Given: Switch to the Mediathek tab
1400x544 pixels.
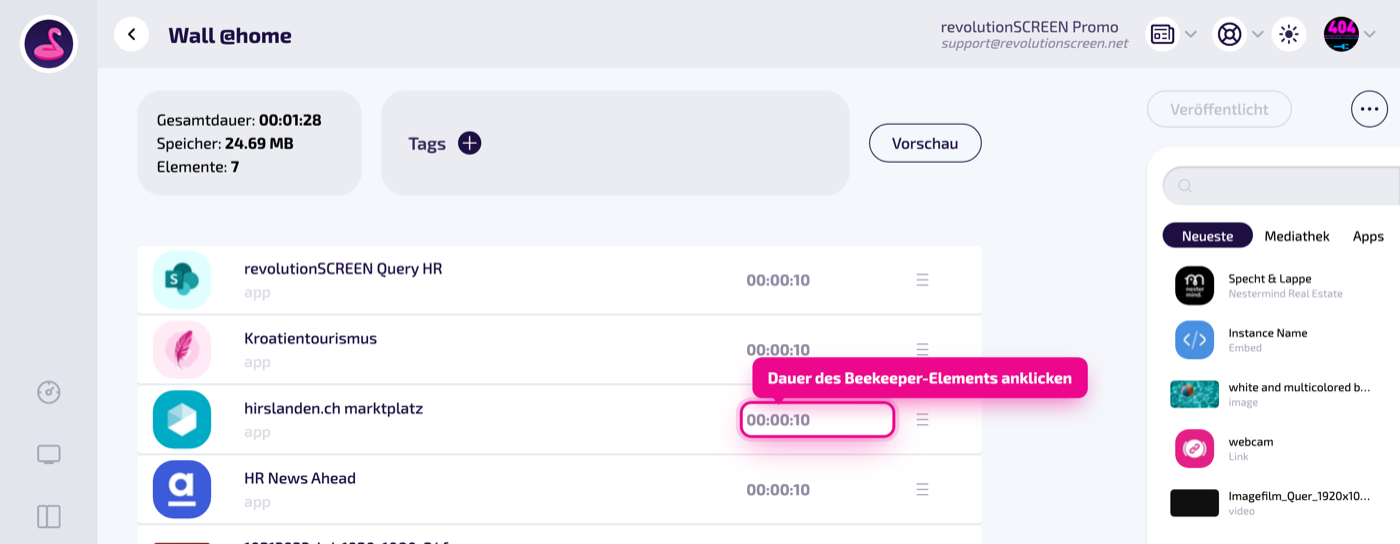Looking at the screenshot, I should 1297,236.
